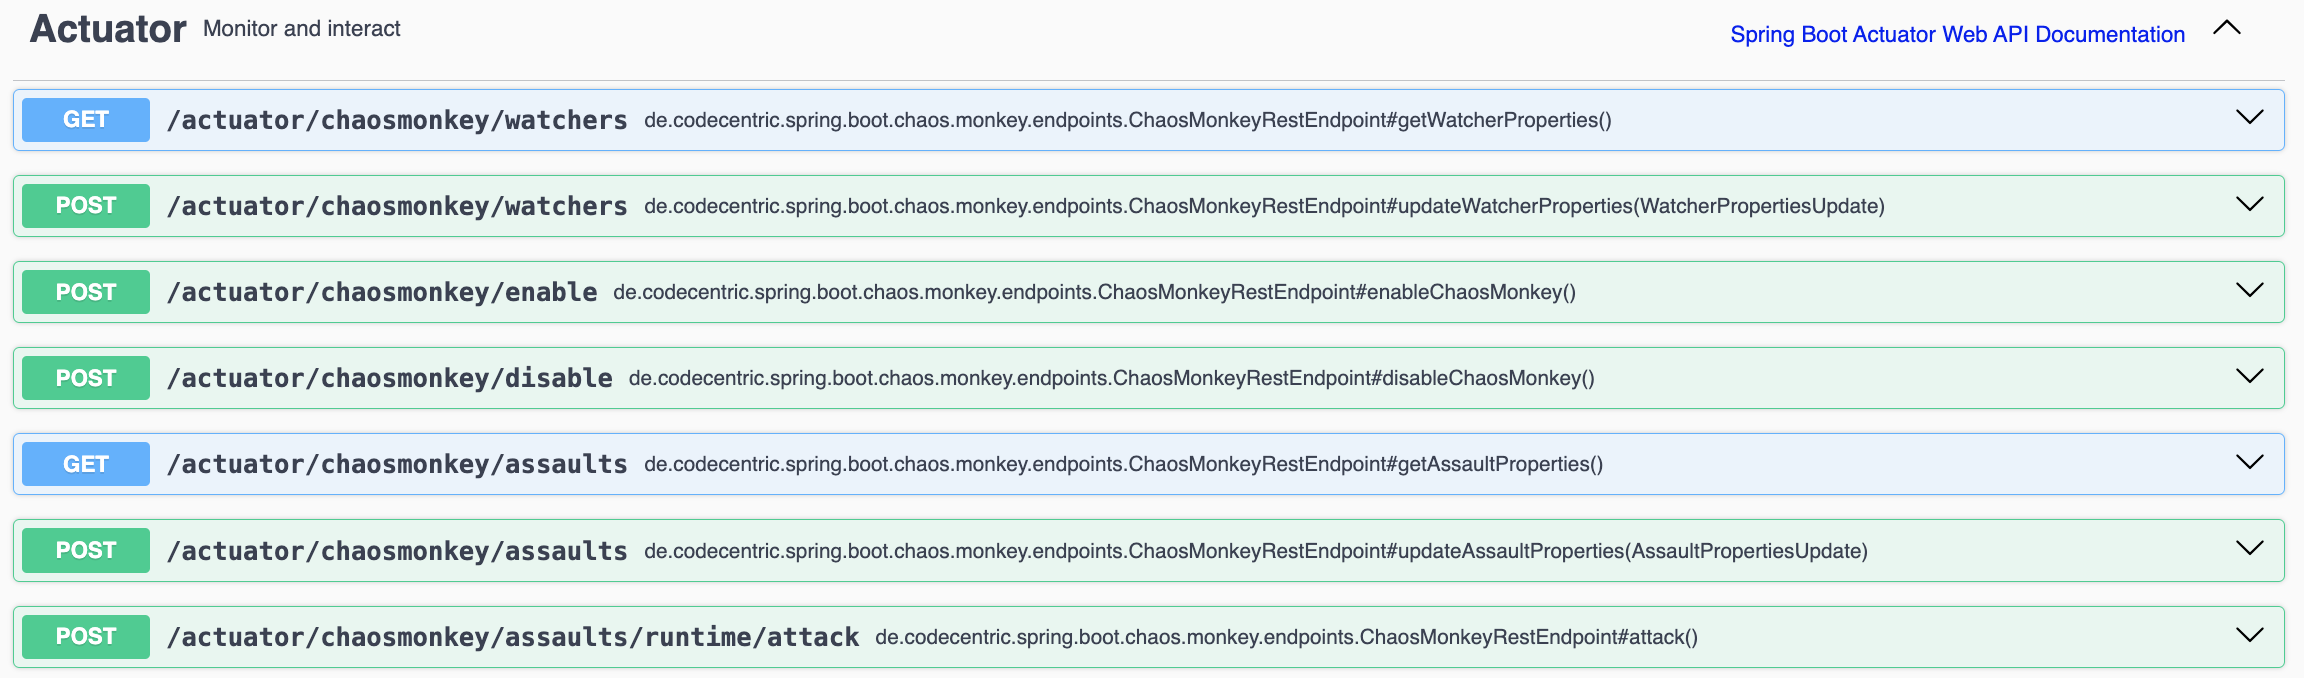Expand POST /actuator/chaosmonkey/enable chevron
Screen dimensions: 2304x678
click(x=2250, y=290)
